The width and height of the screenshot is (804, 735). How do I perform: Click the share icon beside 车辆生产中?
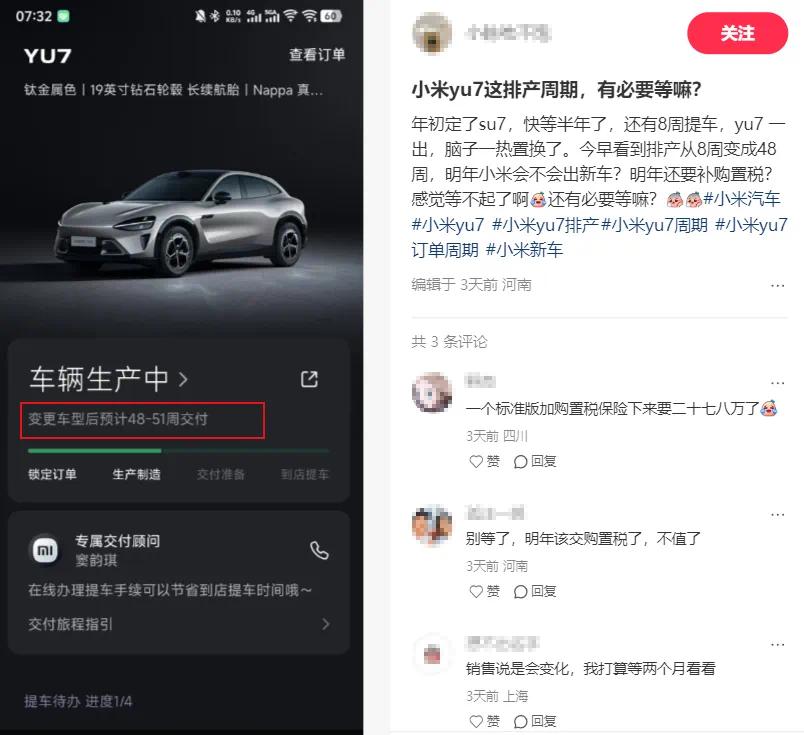pyautogui.click(x=309, y=379)
